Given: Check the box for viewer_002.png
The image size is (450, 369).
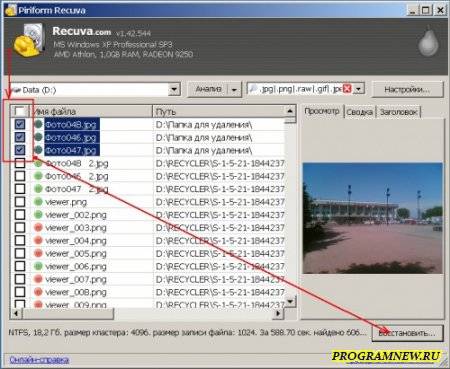Looking at the screenshot, I should 20,215.
